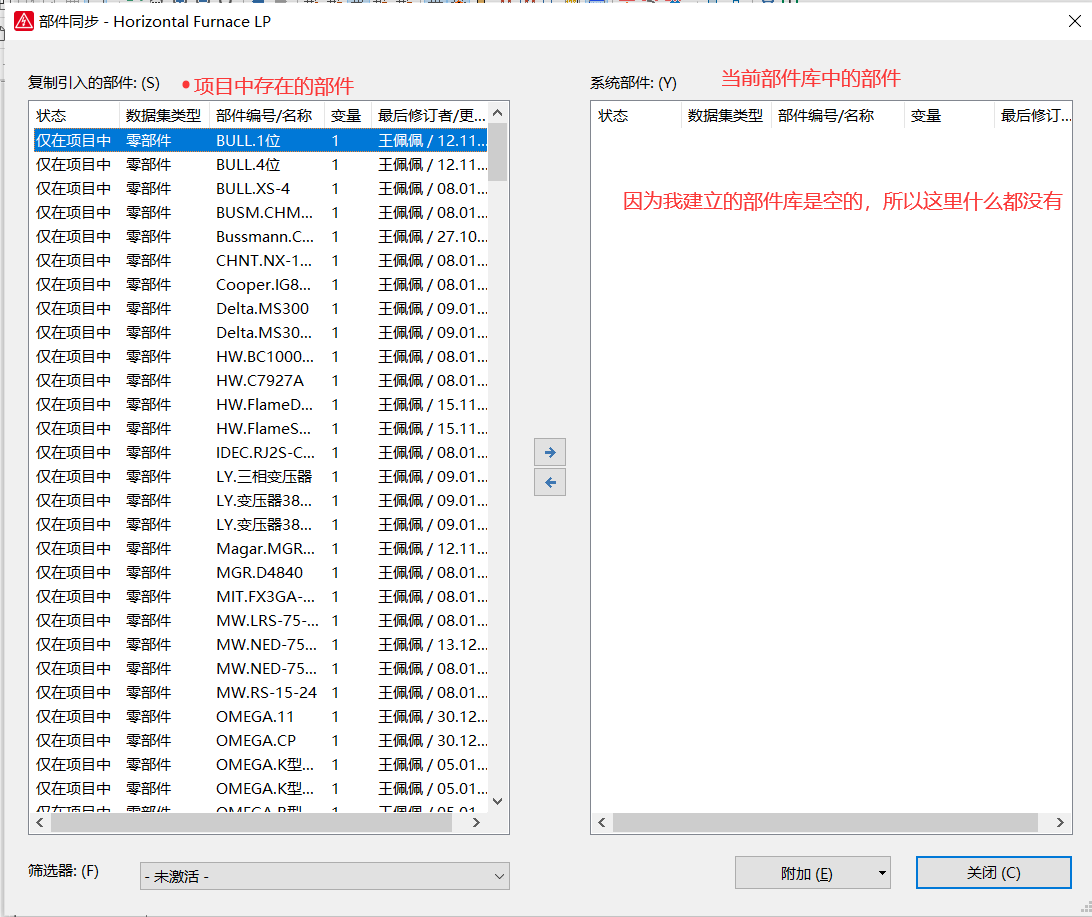Sort left list by 数据集类型 column header
Screen dimensions: 1092x917
pos(164,116)
